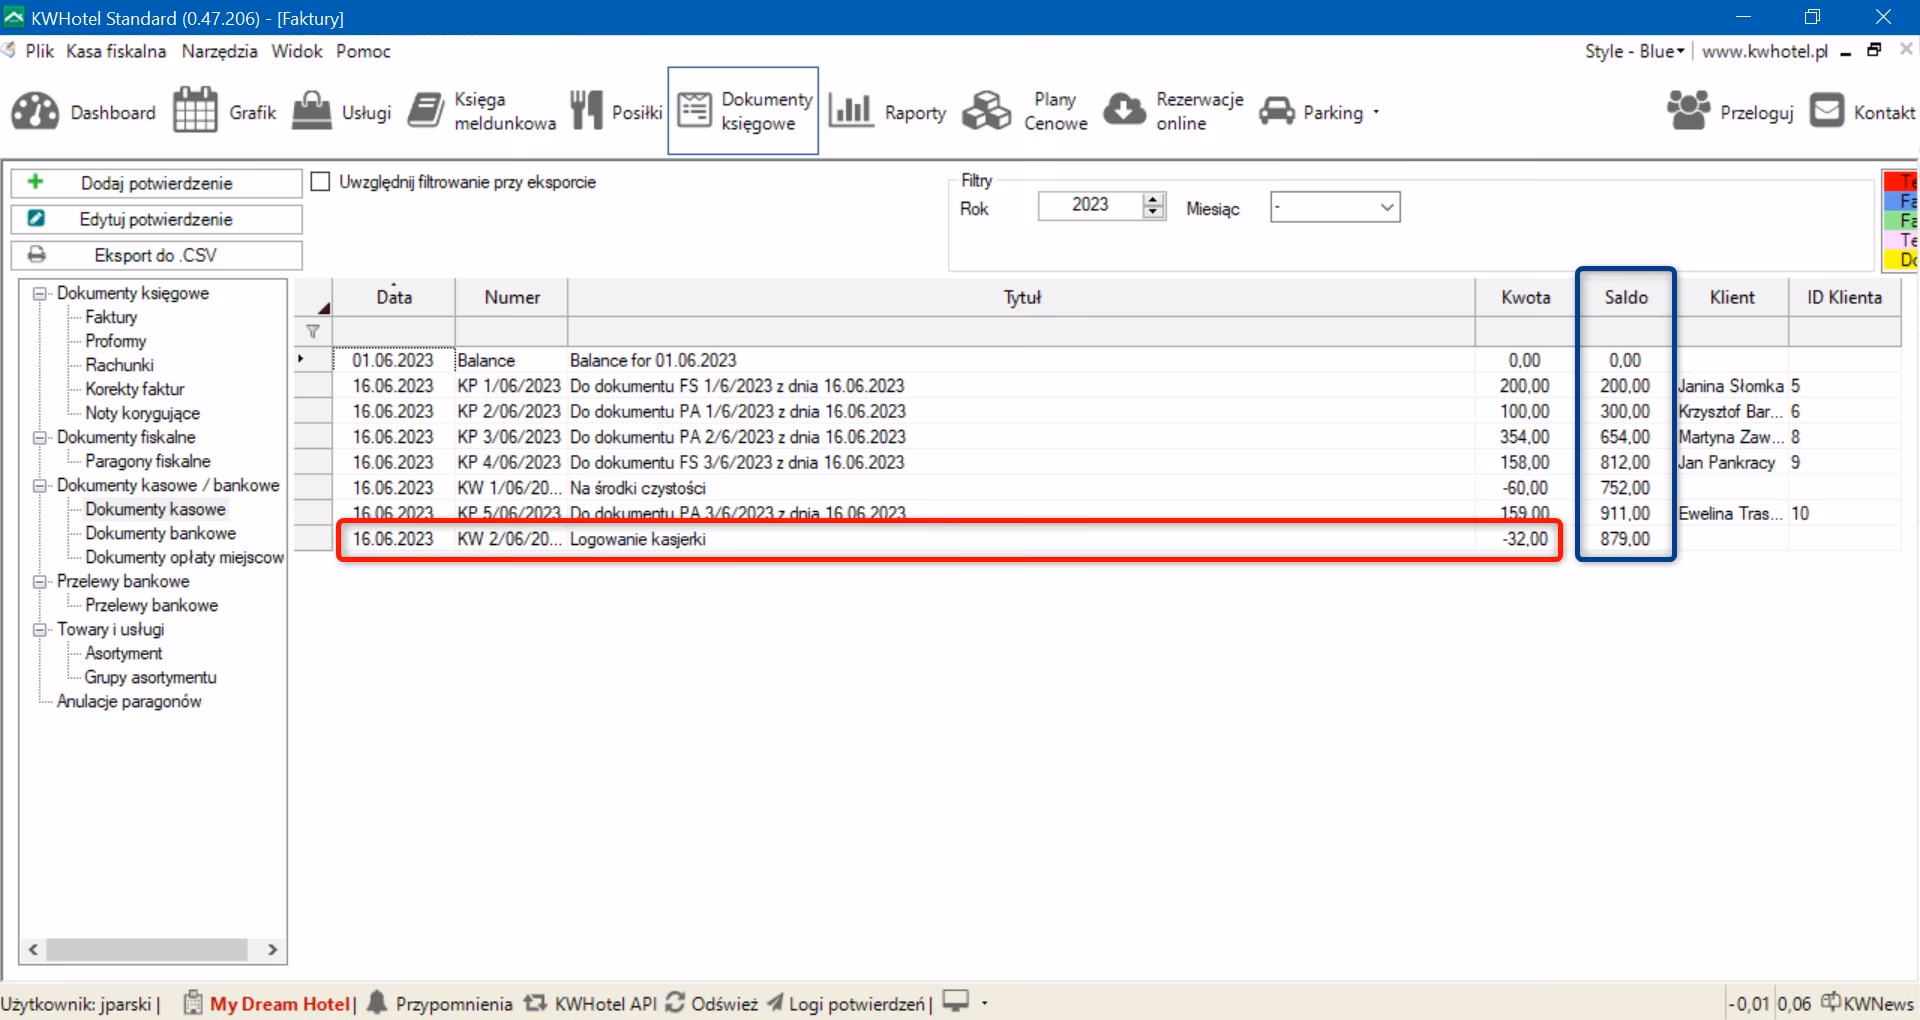Image resolution: width=1920 pixels, height=1020 pixels.
Task: Click Eksport do .CSV button
Action: point(156,255)
